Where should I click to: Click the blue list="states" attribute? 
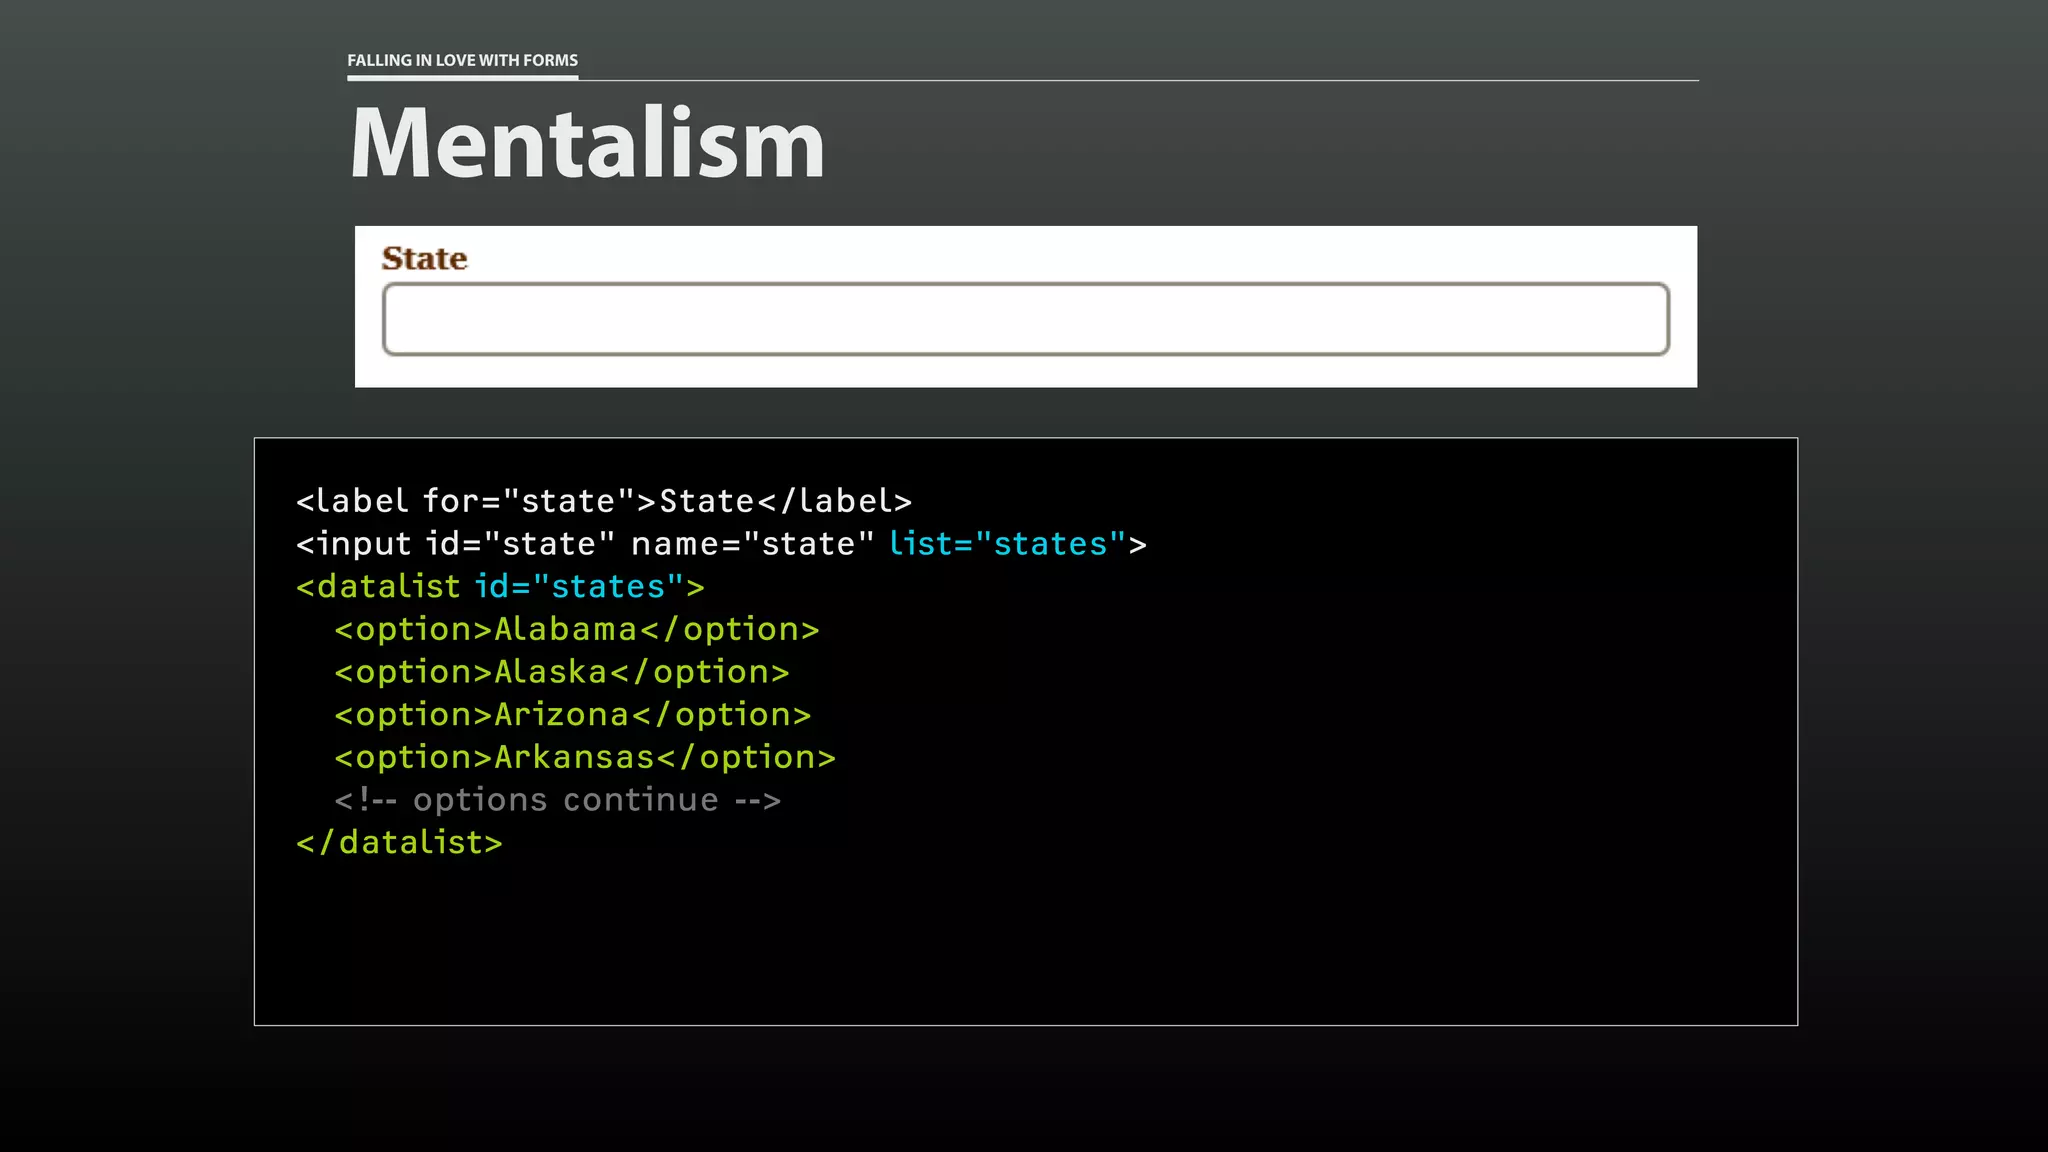(x=1007, y=544)
